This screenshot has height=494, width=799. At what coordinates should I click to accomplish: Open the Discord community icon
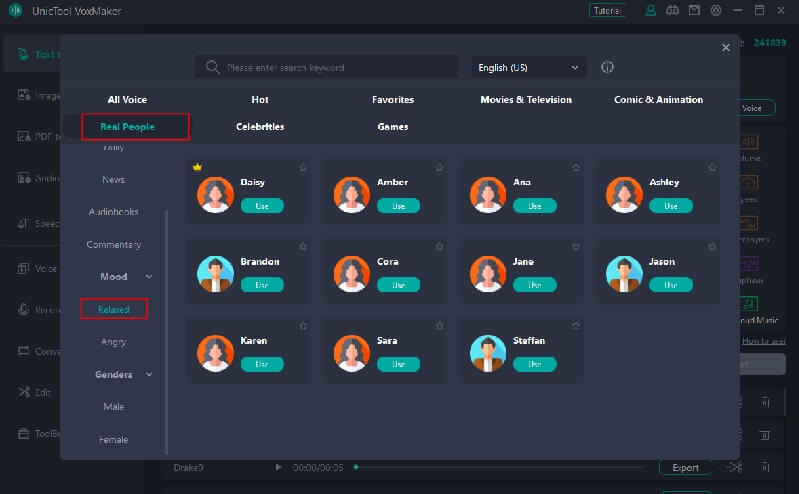click(x=672, y=10)
